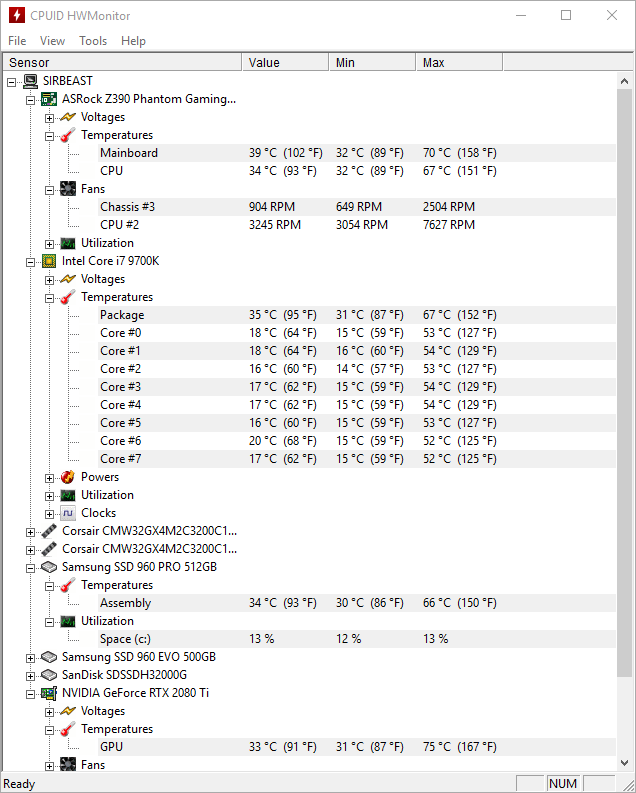Viewport: 636px width, 793px height.
Task: Expand the second Corsair CMW32GX4M2C3200C1 node
Action: [31, 550]
